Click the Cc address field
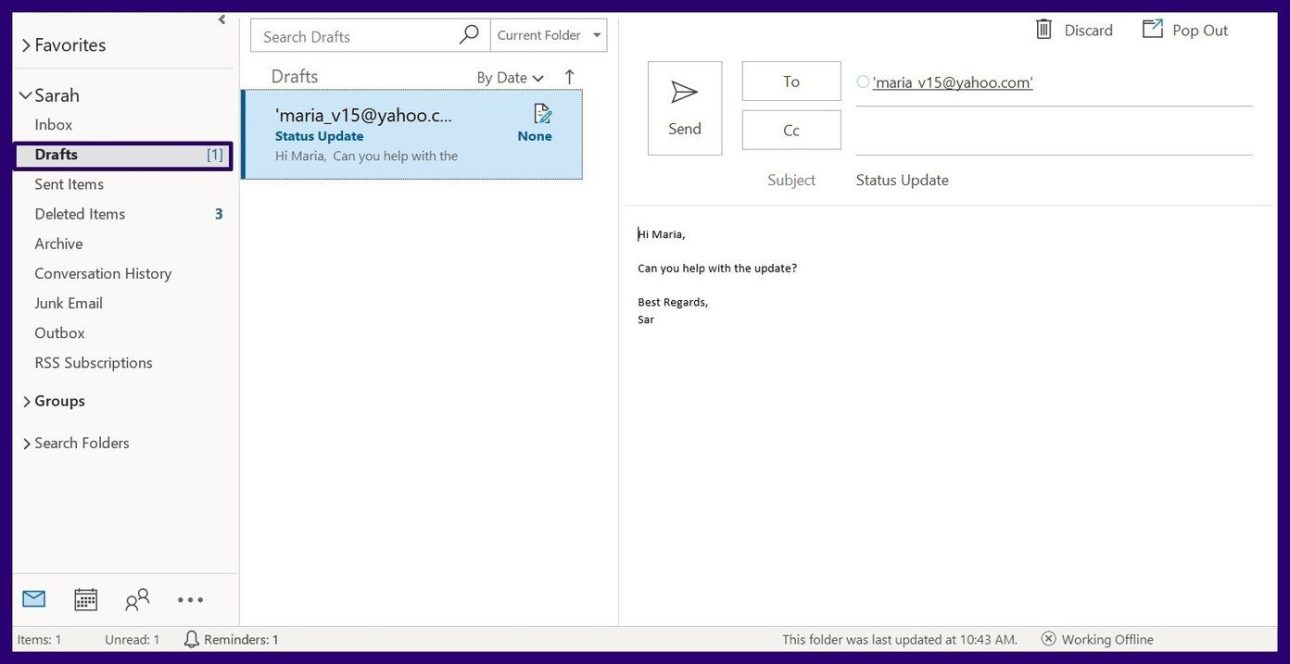This screenshot has height=664, width=1290. 1054,132
